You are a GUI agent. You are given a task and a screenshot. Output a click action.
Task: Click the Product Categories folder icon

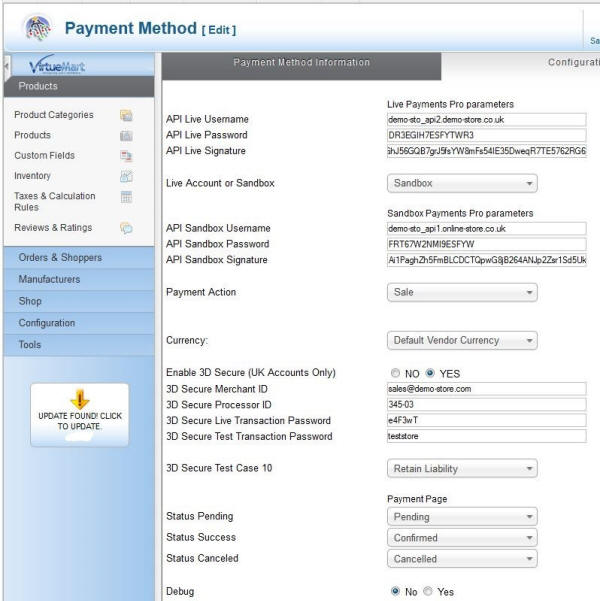[126, 115]
